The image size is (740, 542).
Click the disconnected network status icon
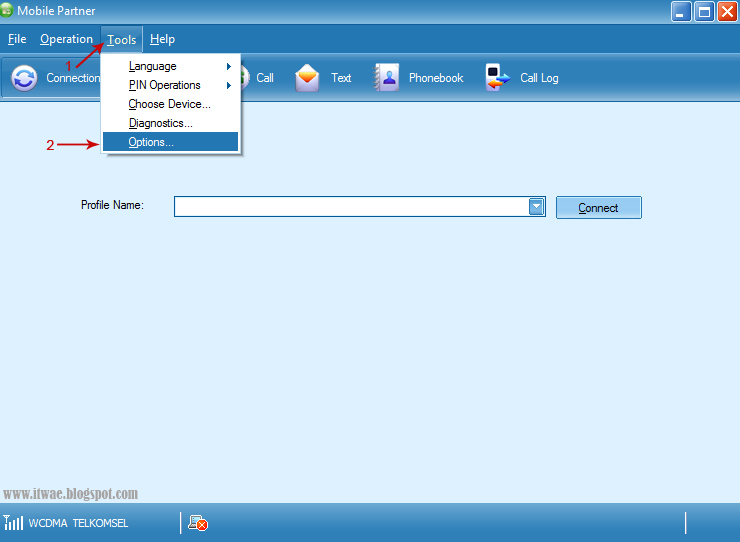[198, 523]
